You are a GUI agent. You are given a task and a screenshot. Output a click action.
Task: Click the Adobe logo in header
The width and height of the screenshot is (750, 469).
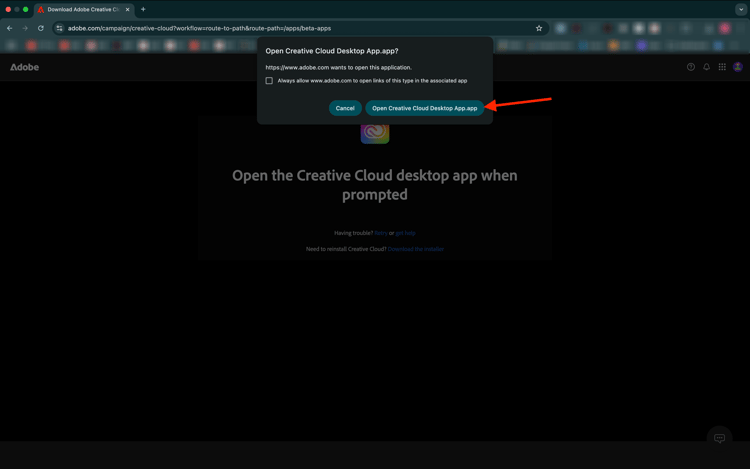[24, 67]
